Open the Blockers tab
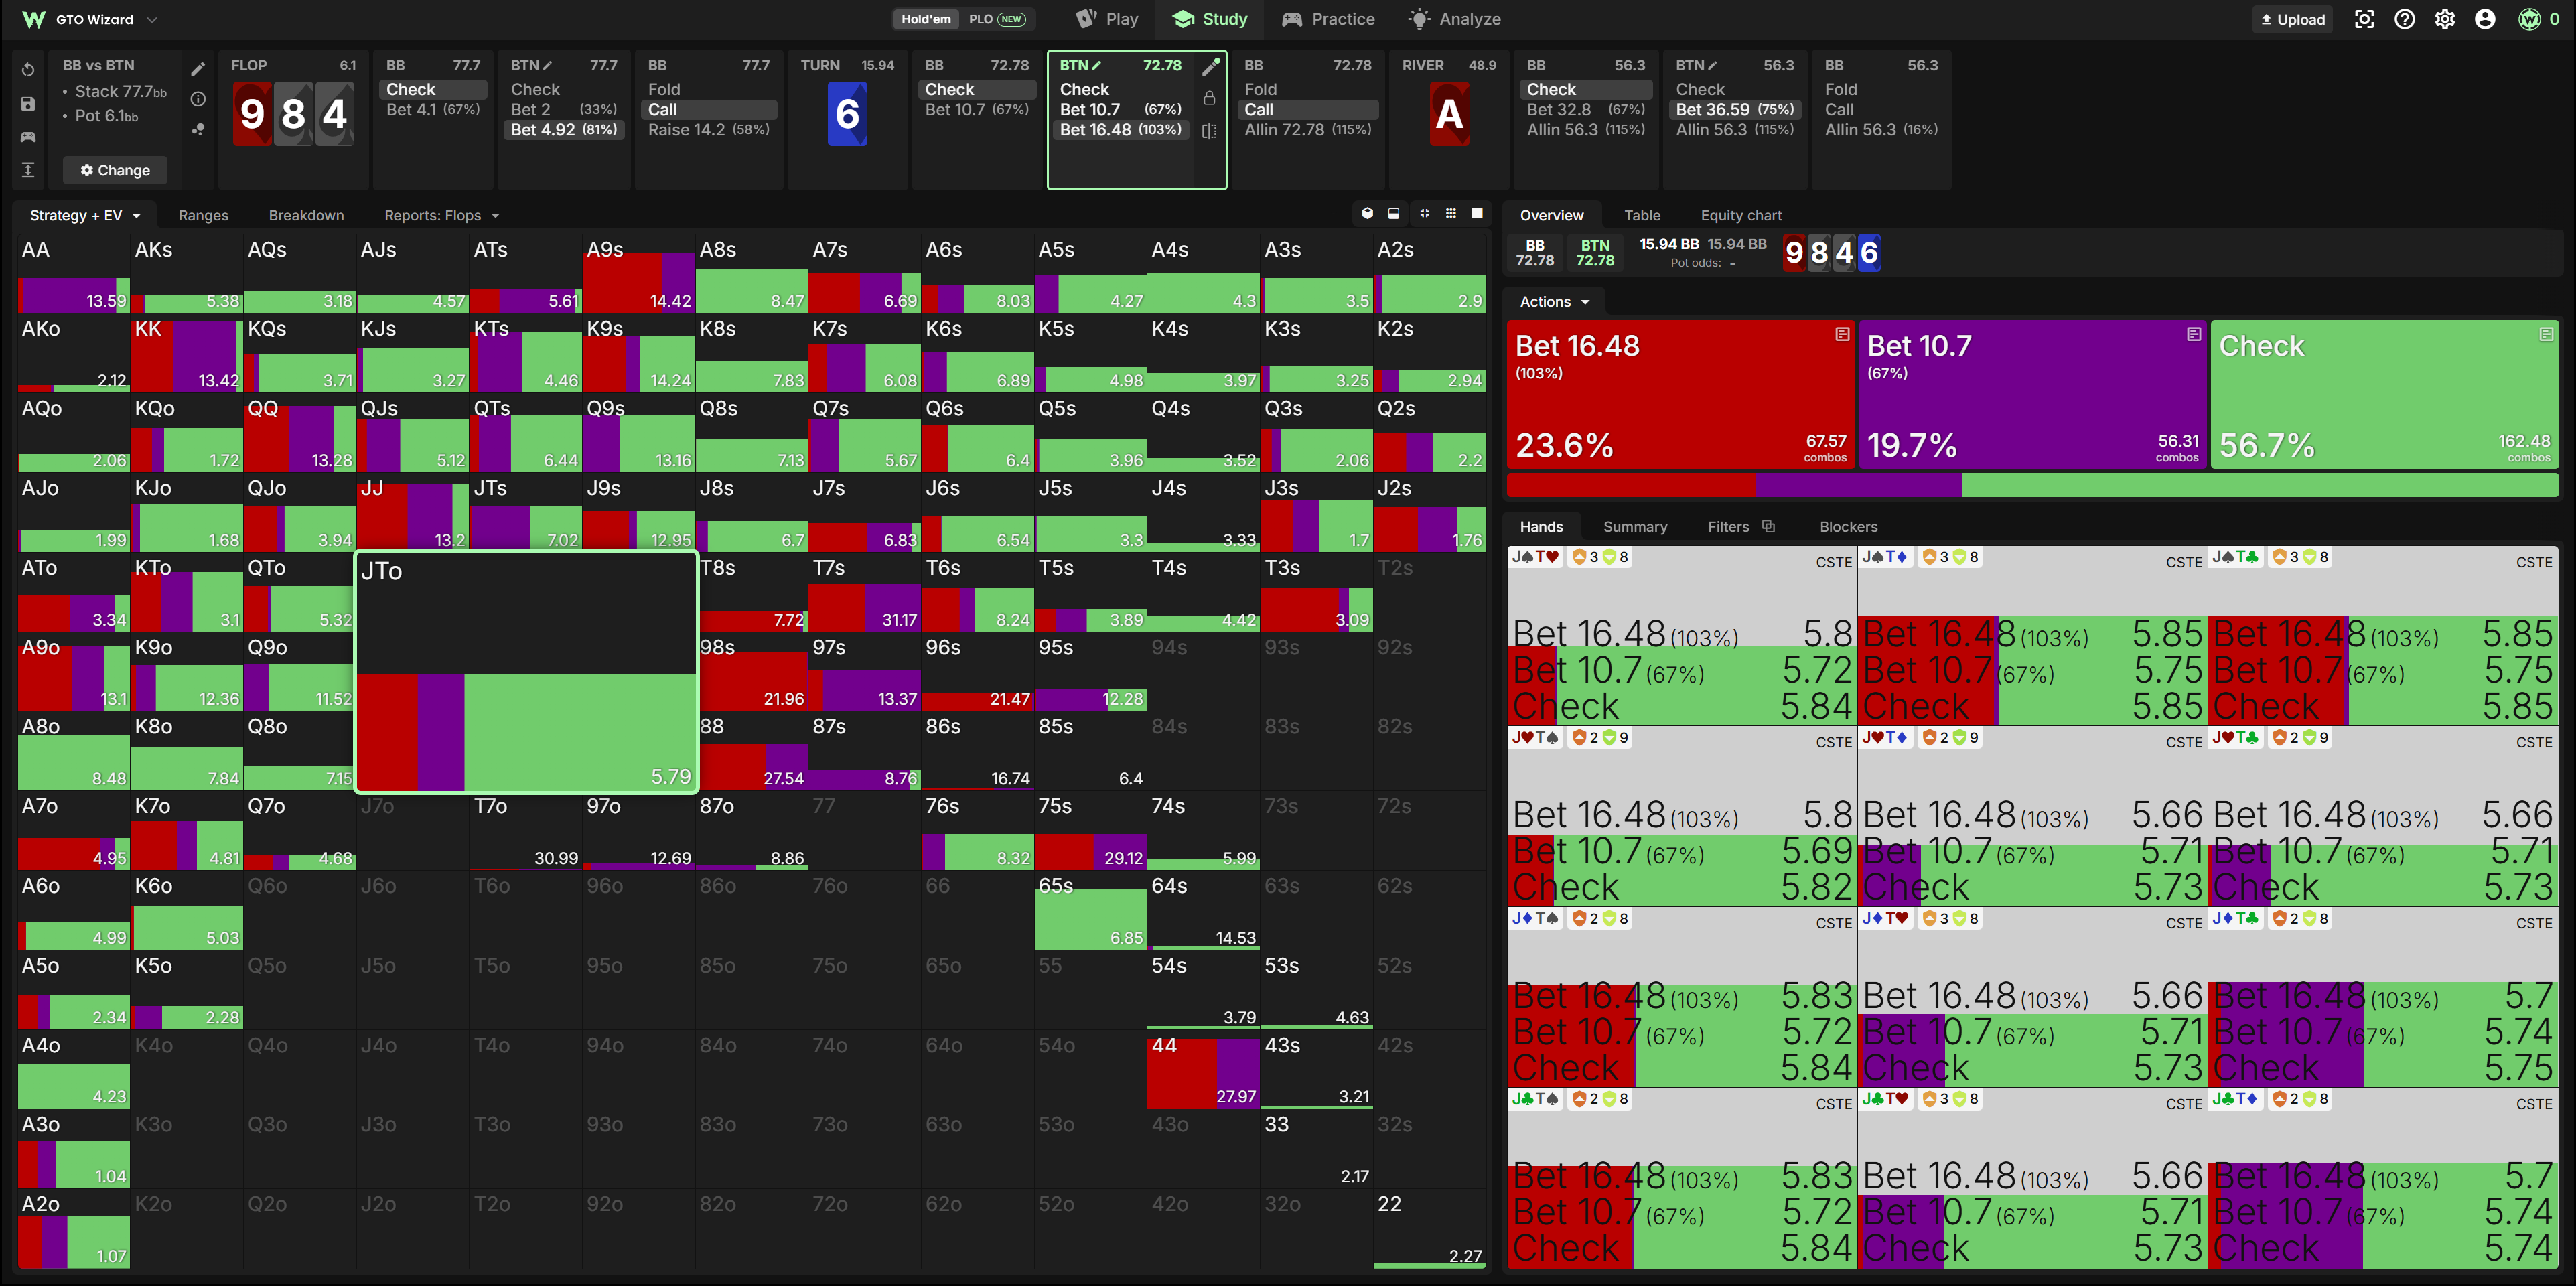Screen dimensions: 2576x1286 click(x=1848, y=526)
